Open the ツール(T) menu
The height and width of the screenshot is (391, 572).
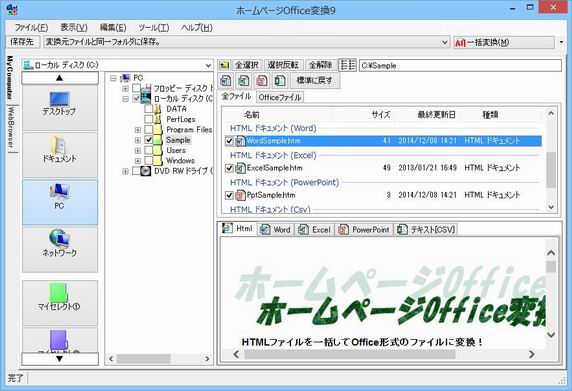154,27
